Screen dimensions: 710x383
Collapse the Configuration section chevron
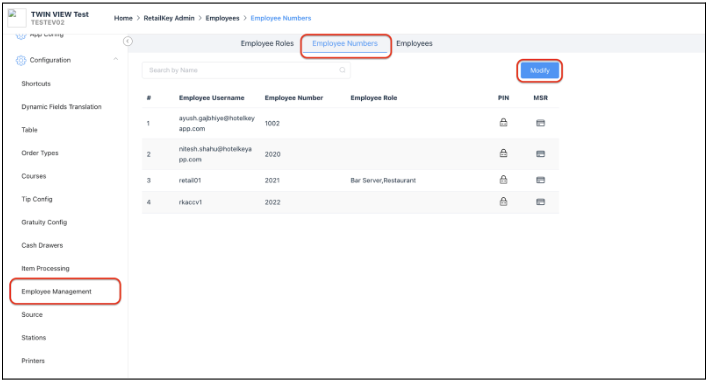[115, 59]
